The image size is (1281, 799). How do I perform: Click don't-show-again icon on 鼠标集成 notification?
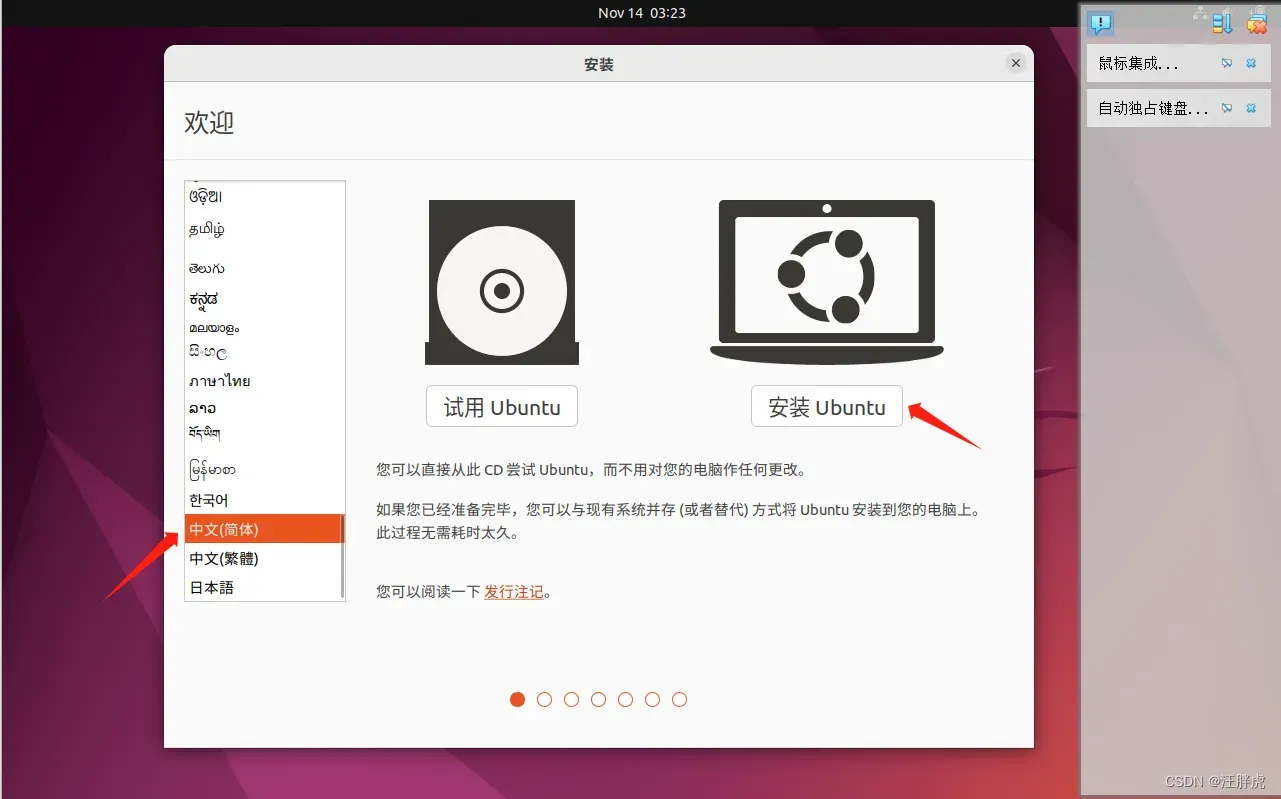pyautogui.click(x=1227, y=63)
